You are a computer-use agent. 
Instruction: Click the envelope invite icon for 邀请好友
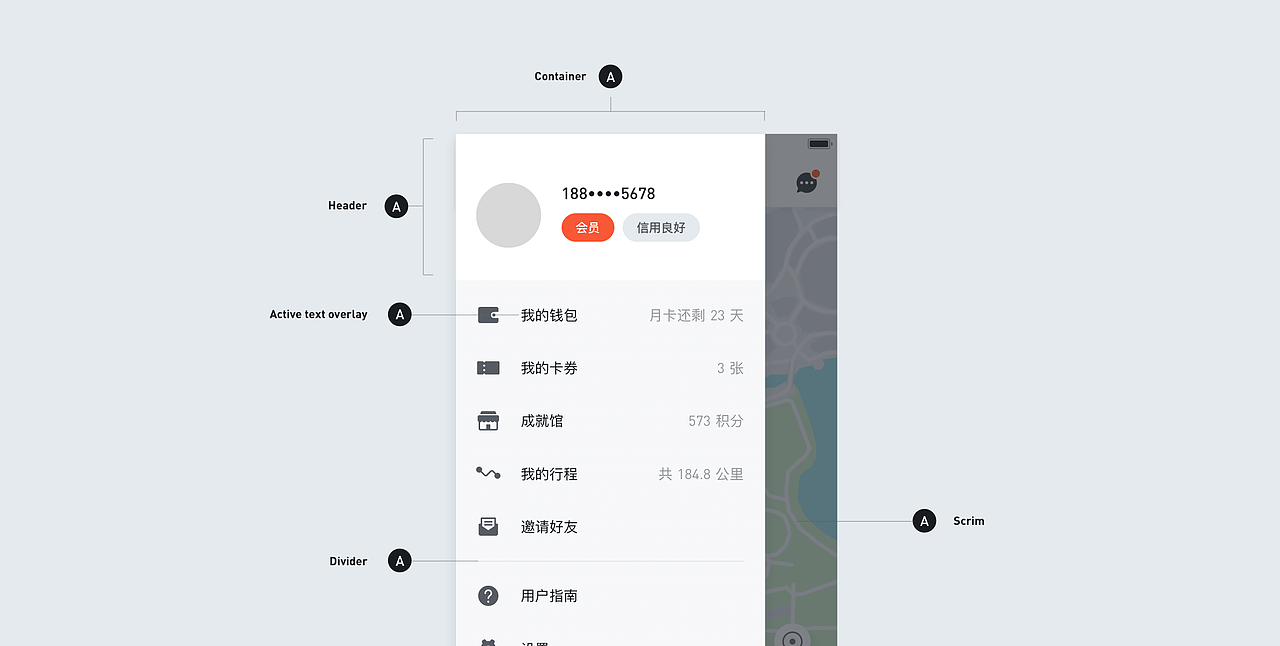point(488,527)
